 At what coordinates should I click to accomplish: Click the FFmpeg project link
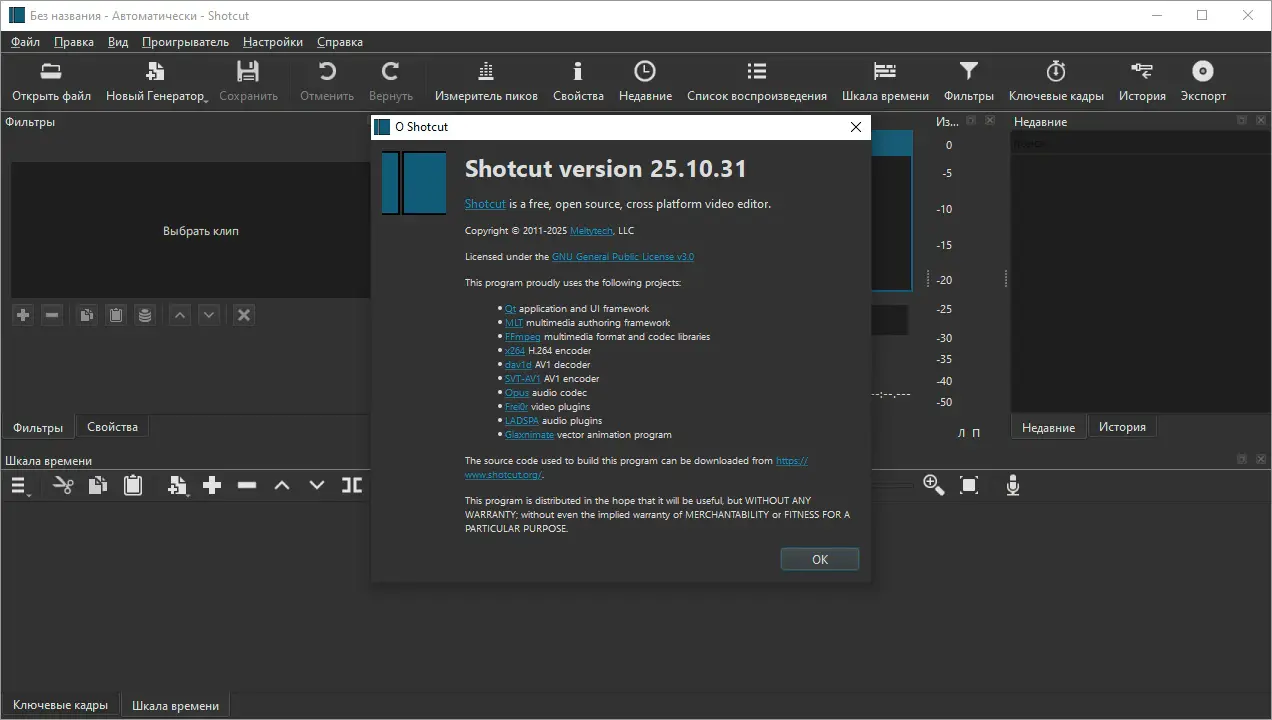[x=522, y=337]
